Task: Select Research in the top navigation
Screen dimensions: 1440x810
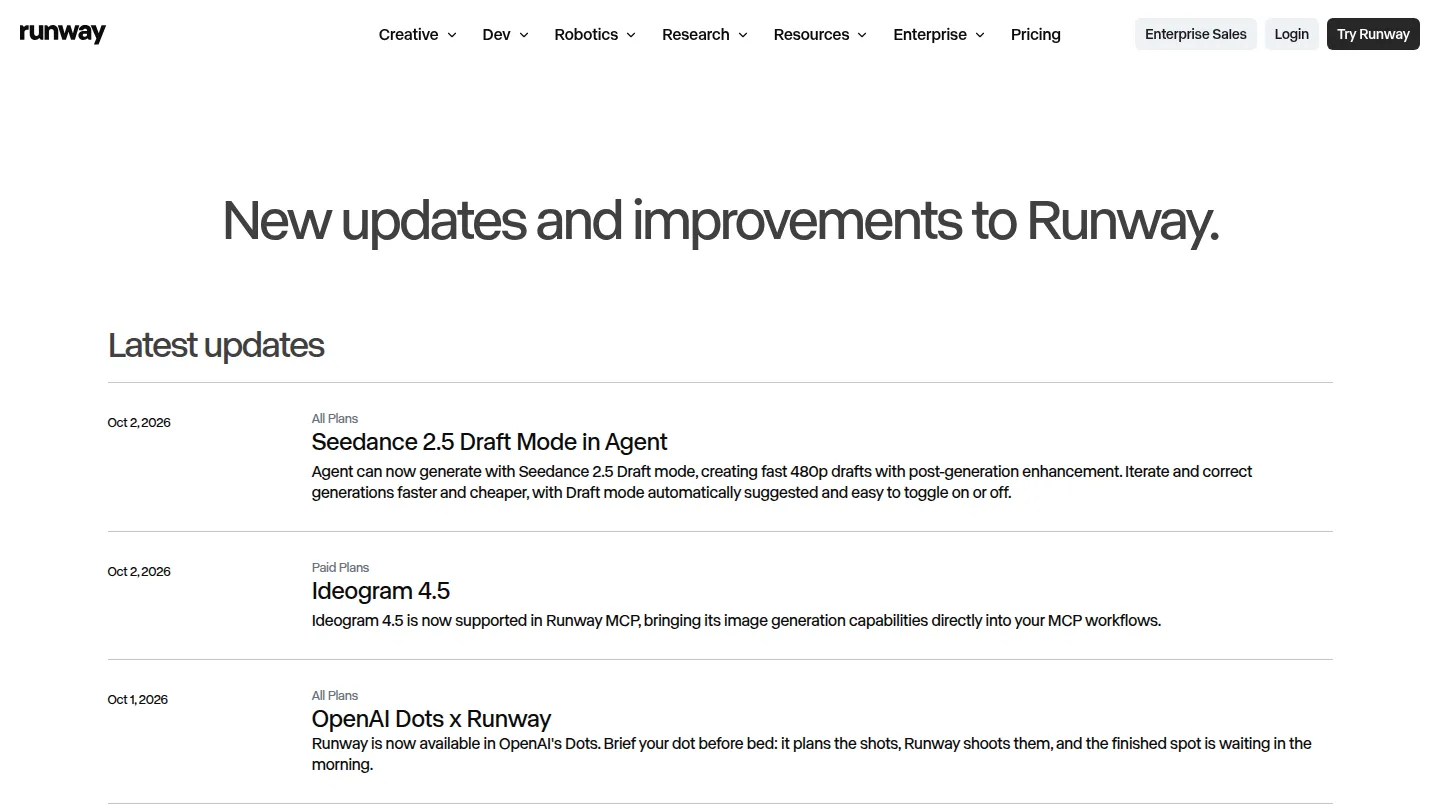Action: pos(705,34)
